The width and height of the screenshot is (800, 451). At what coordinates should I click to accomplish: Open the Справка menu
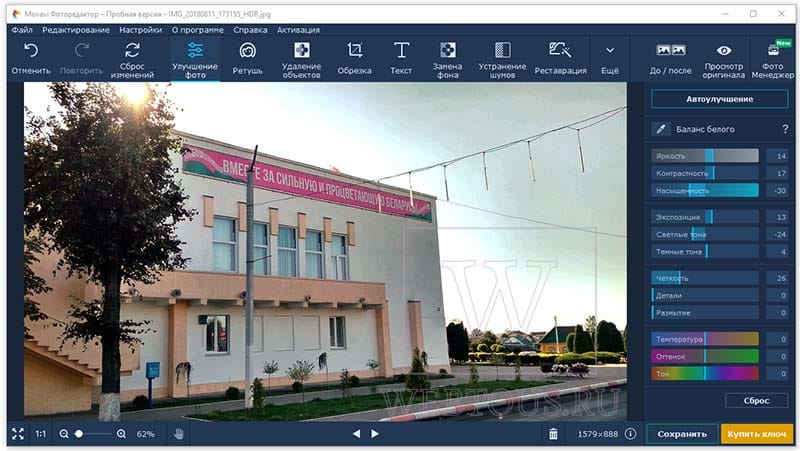coord(250,30)
